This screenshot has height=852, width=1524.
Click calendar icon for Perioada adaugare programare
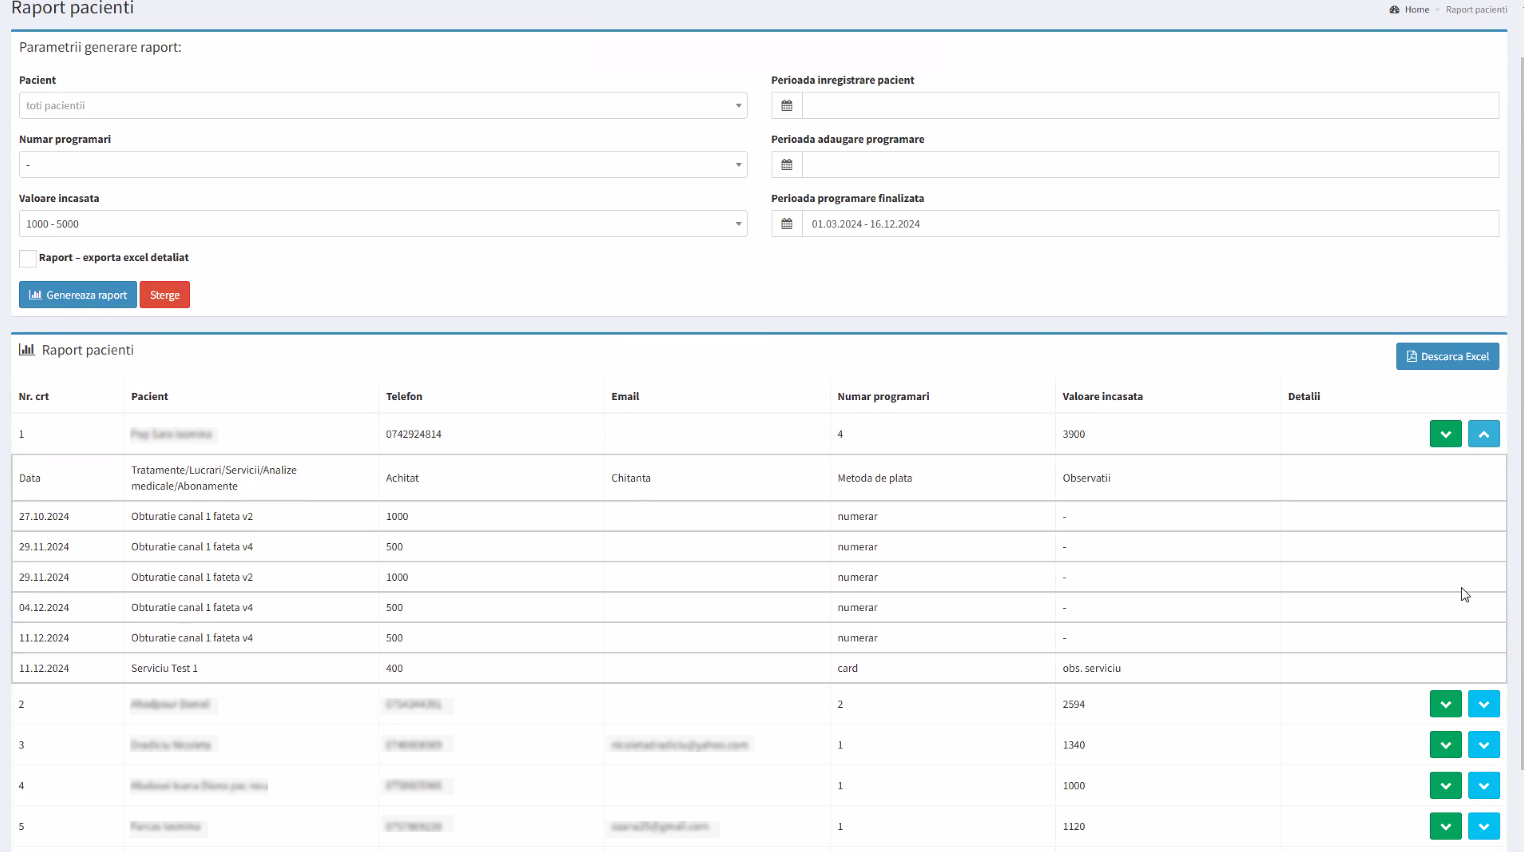787,165
